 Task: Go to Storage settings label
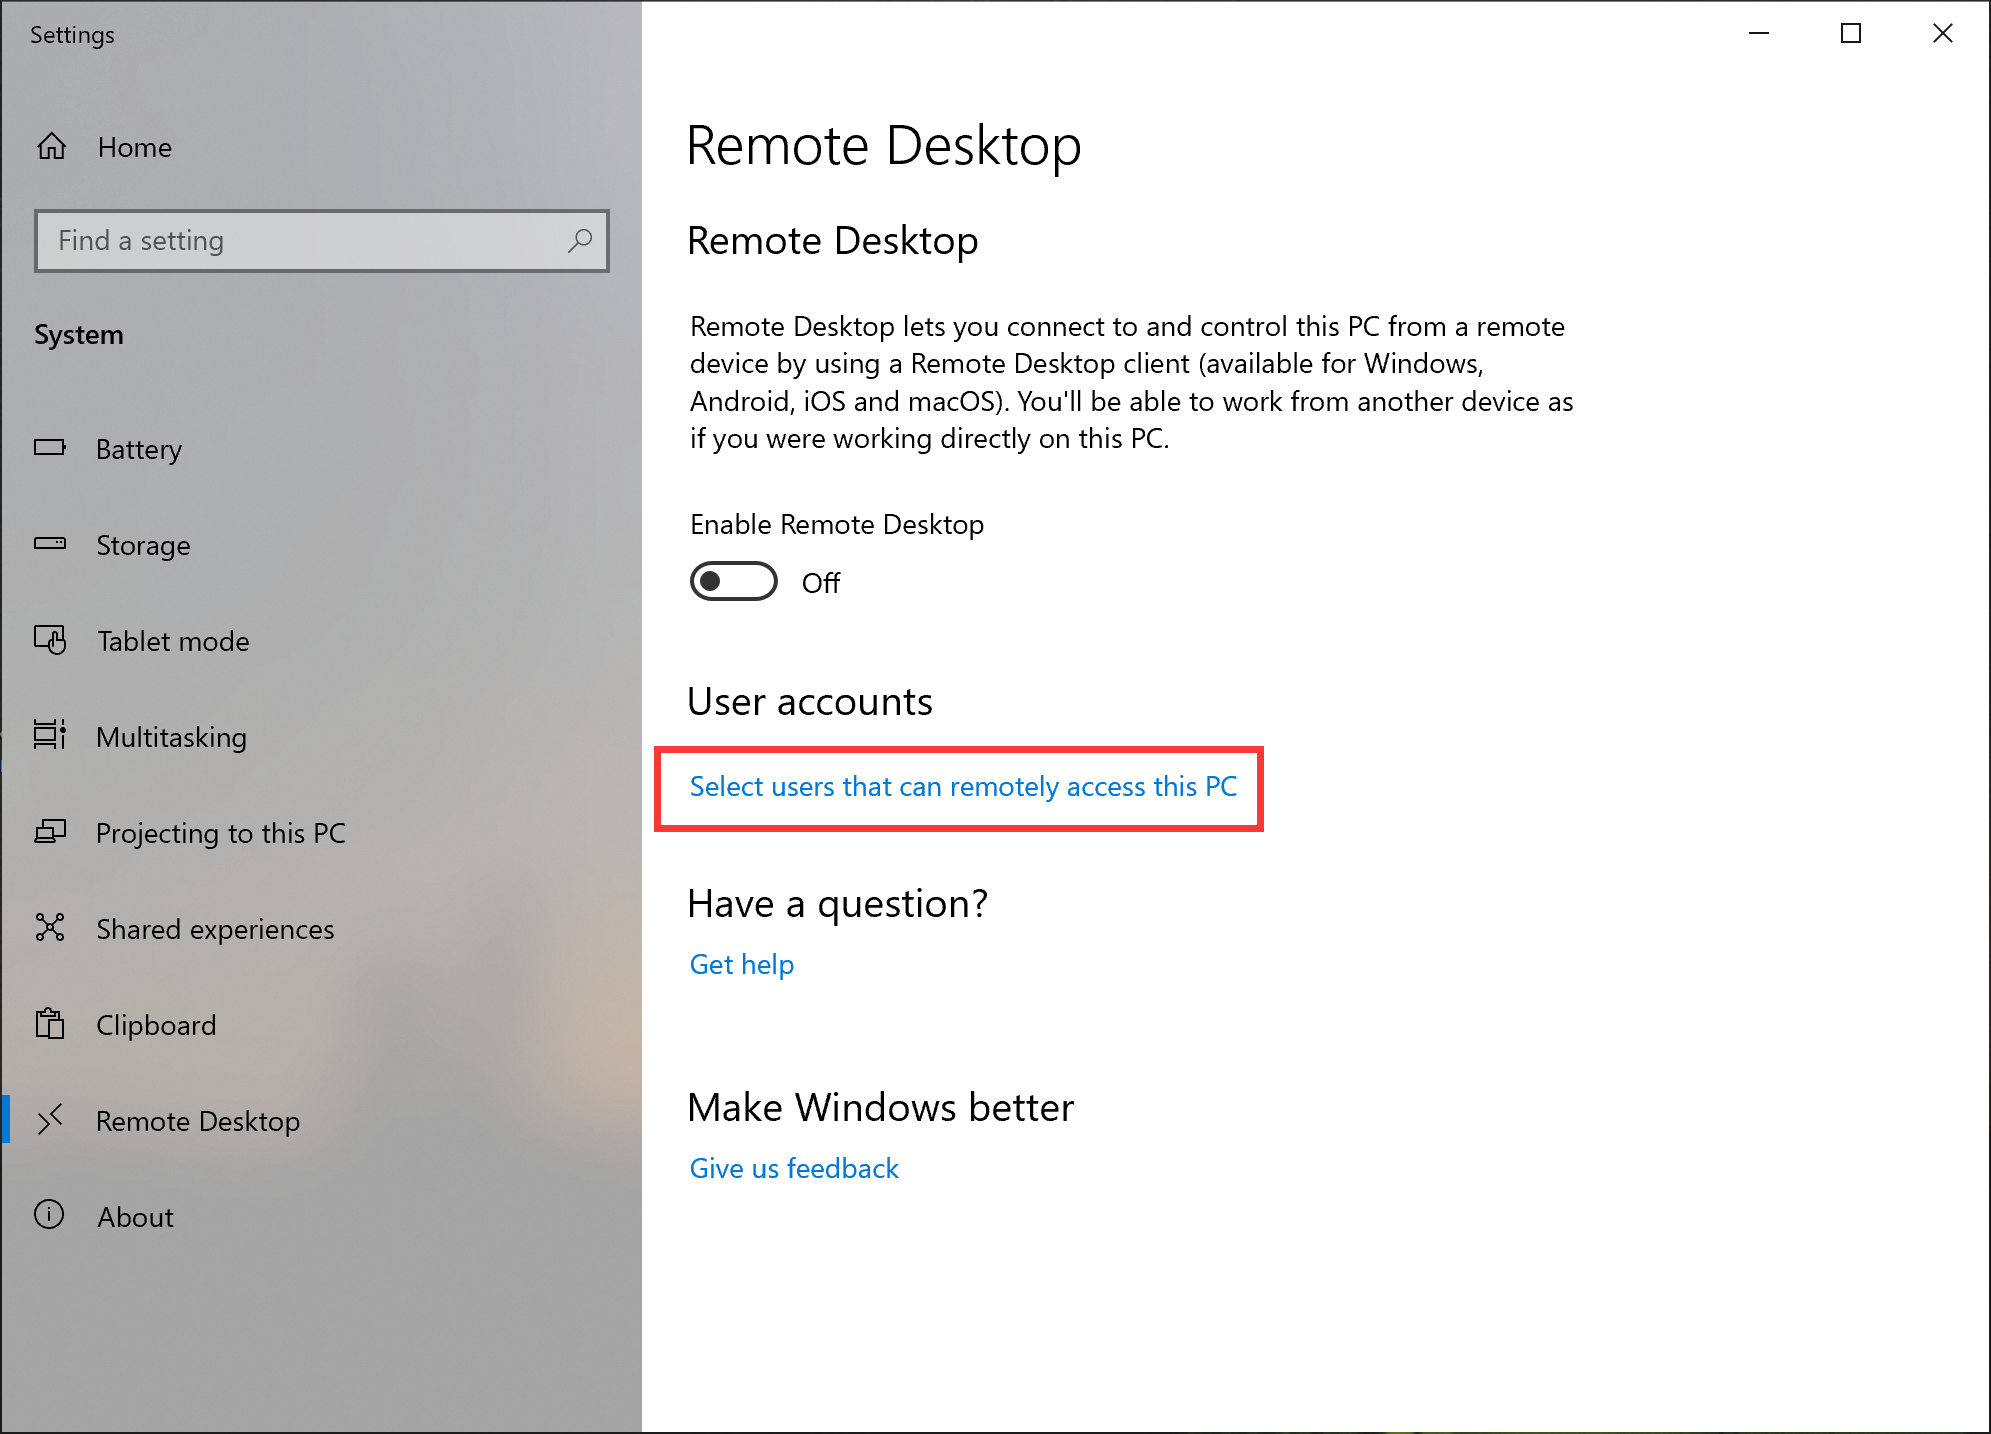pyautogui.click(x=143, y=545)
